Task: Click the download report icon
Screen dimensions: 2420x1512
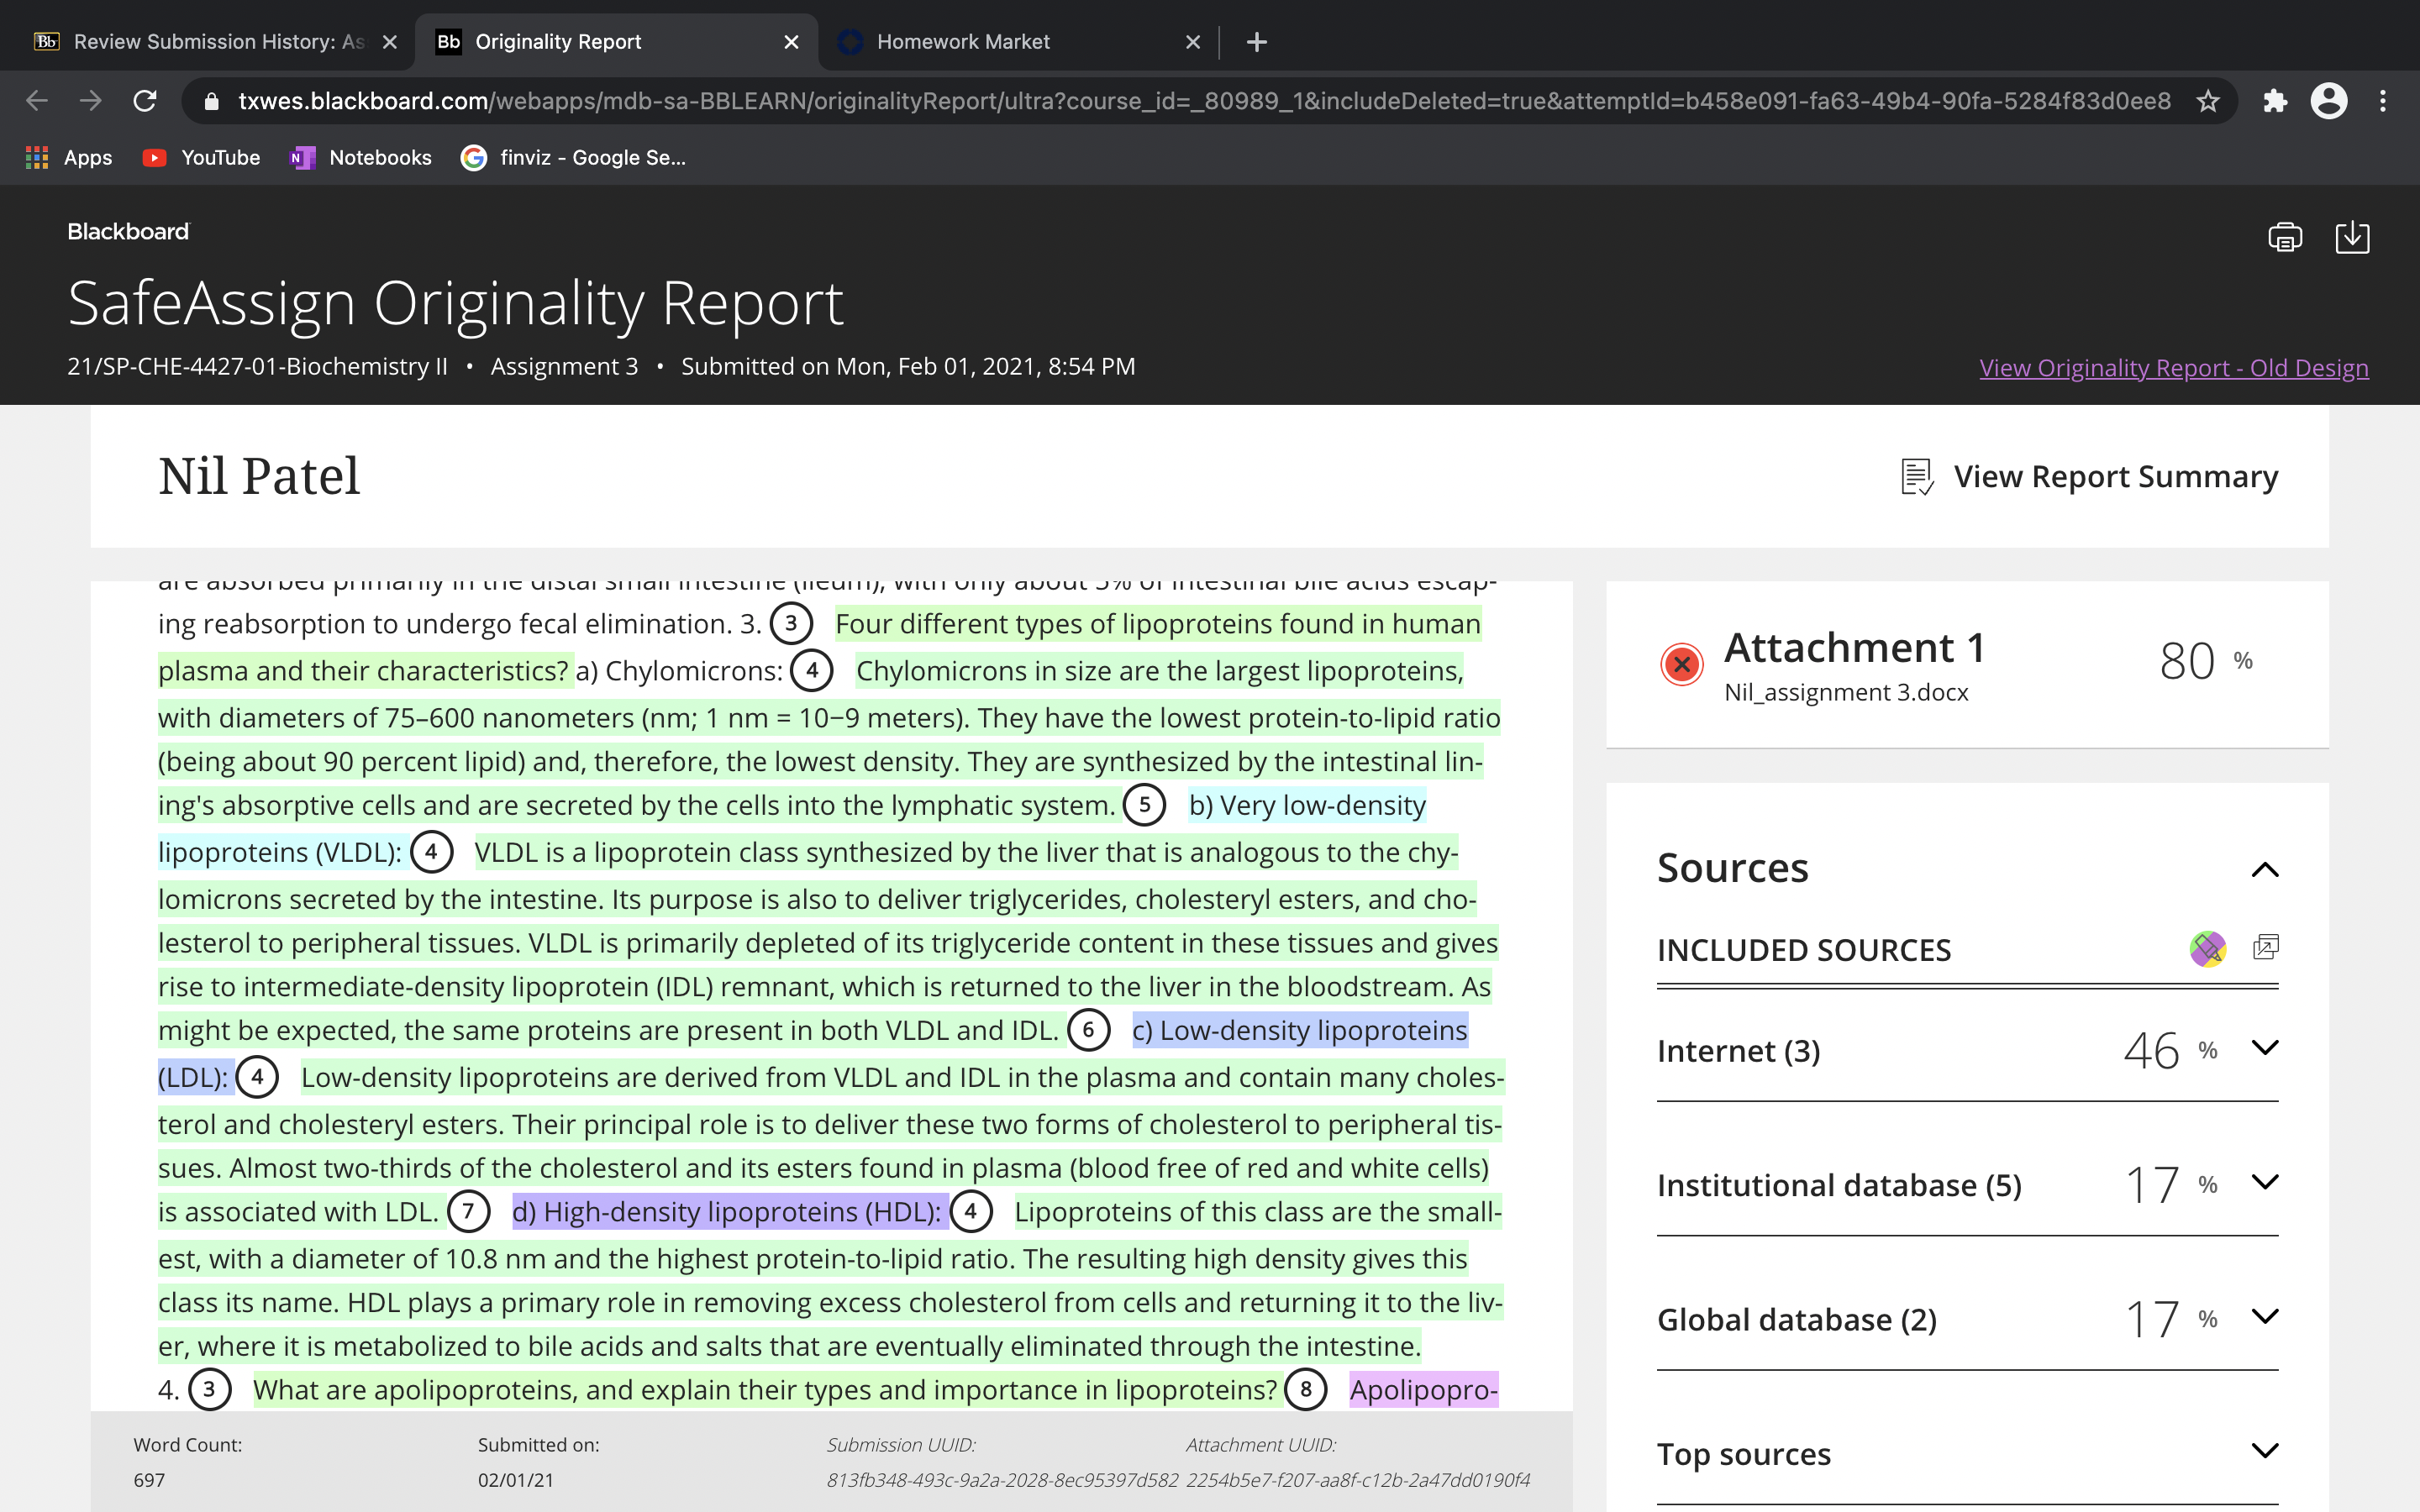Action: [2352, 237]
